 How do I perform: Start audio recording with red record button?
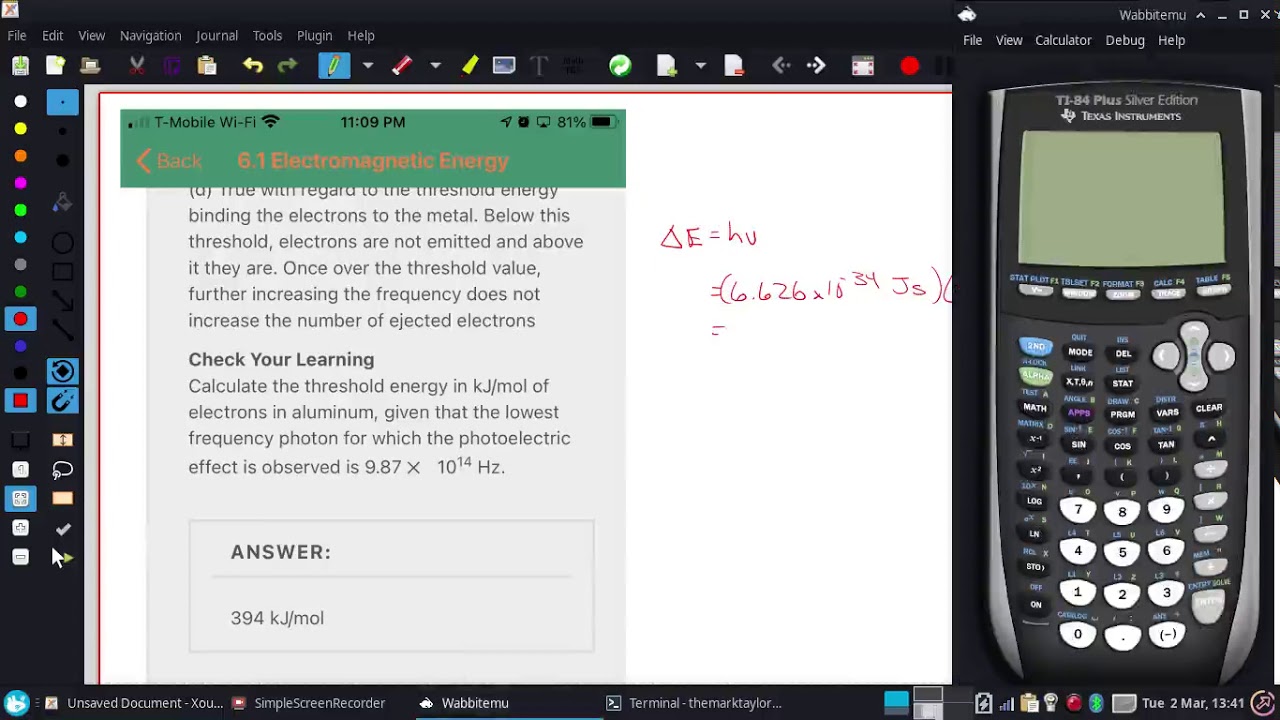pyautogui.click(x=909, y=66)
